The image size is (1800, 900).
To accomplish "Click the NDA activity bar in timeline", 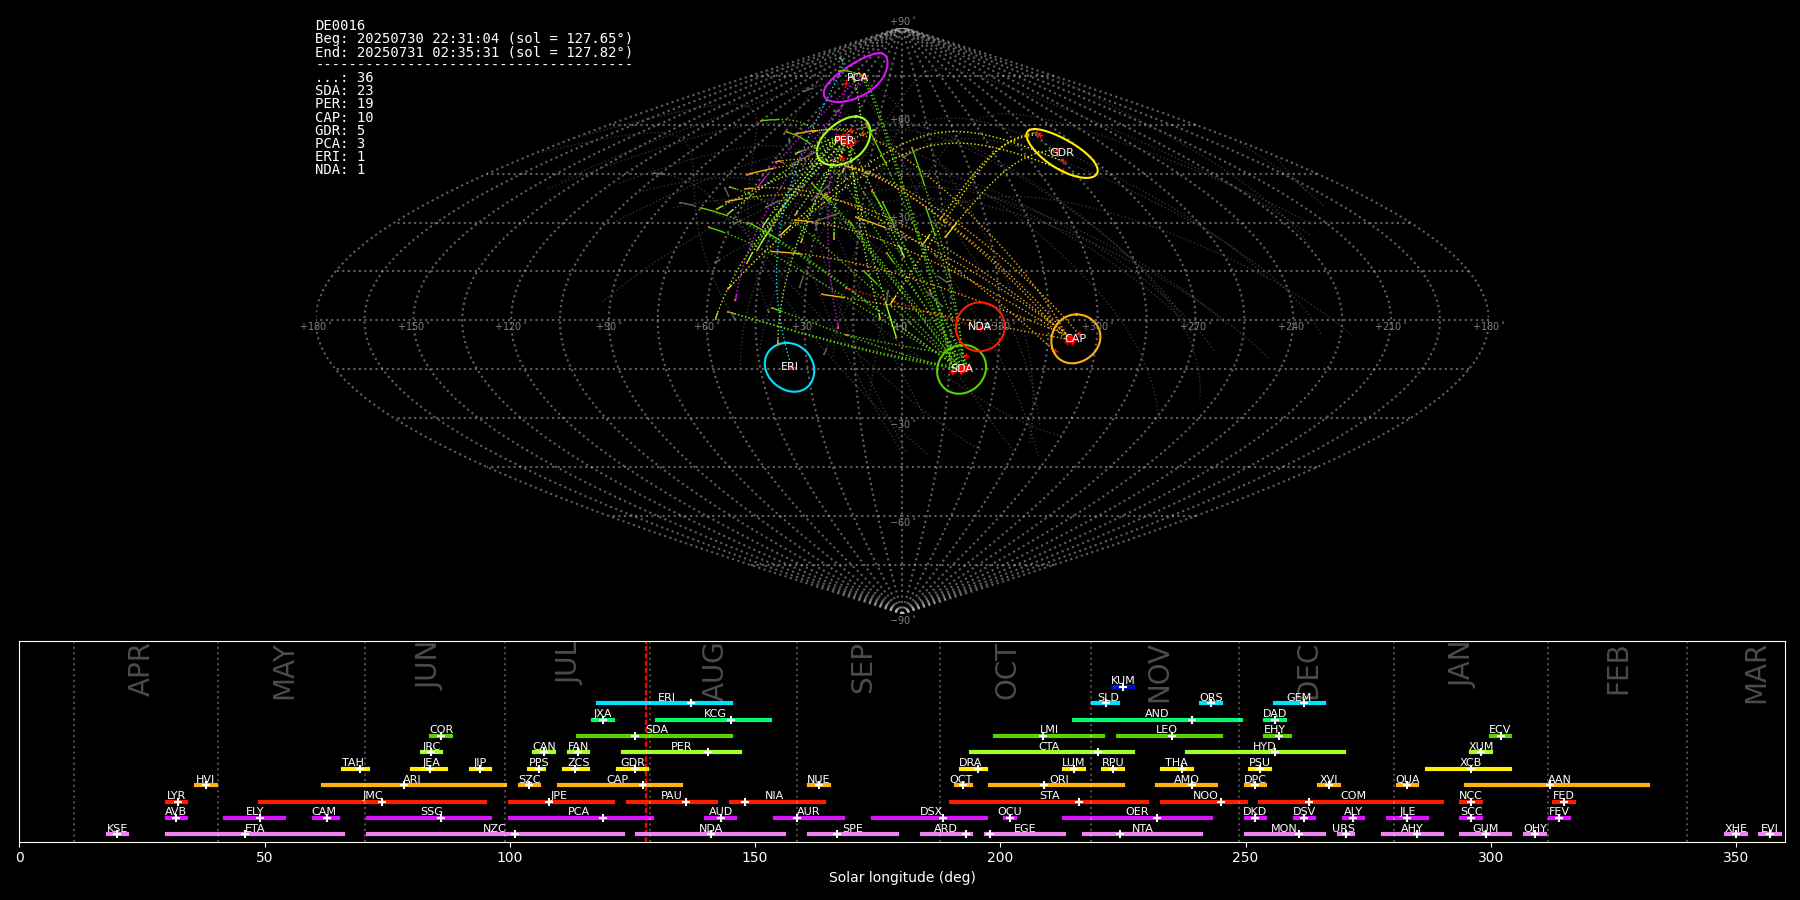I will [711, 834].
